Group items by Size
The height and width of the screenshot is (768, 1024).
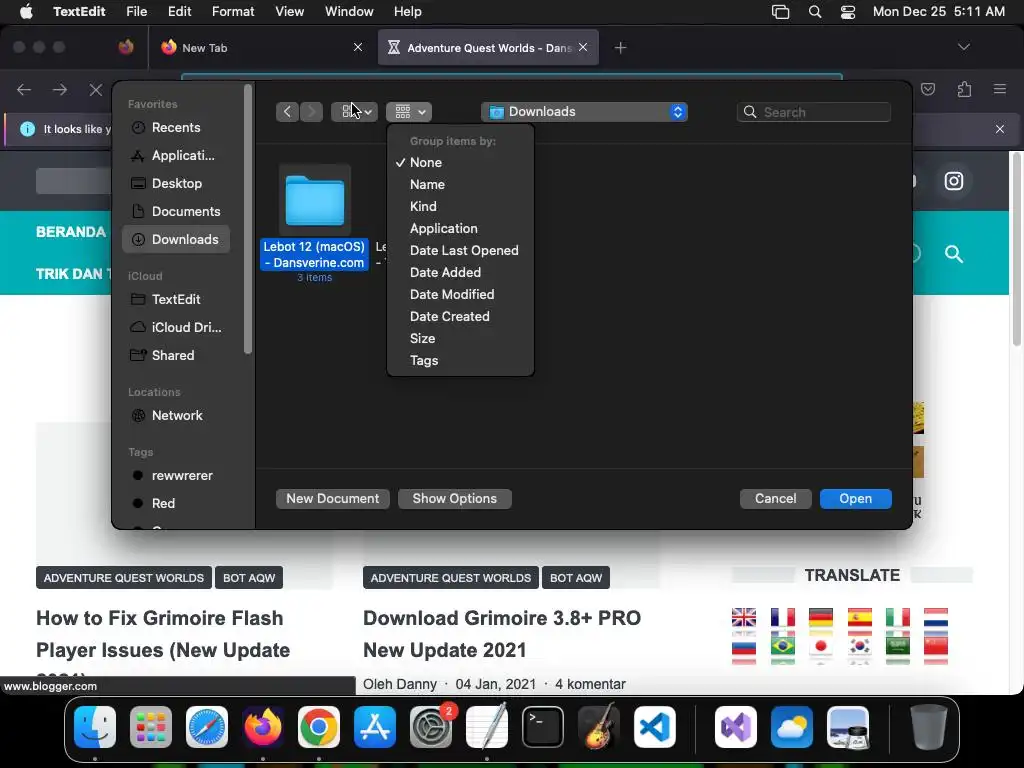pos(460,338)
